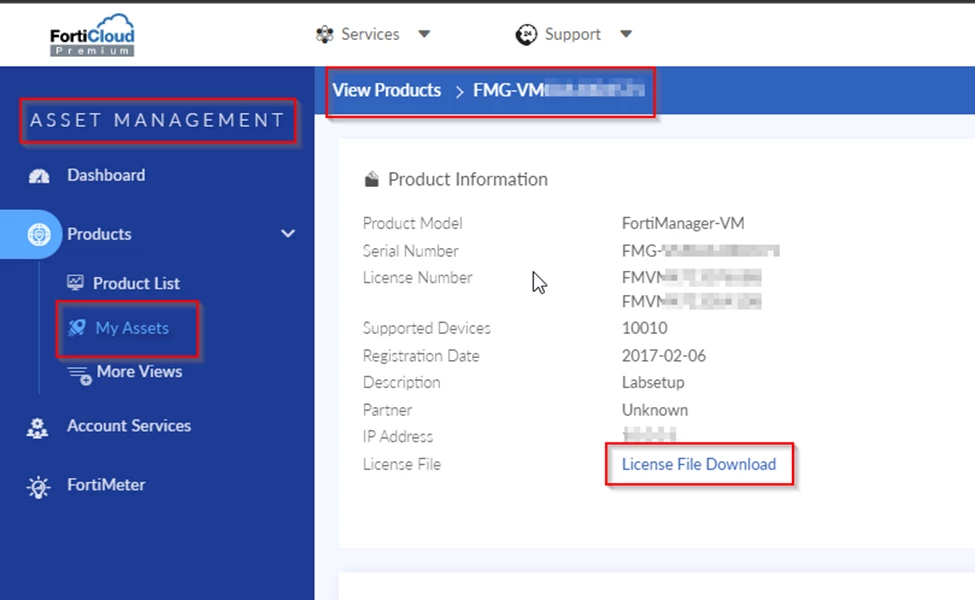Open Product List submenu item

(x=136, y=284)
